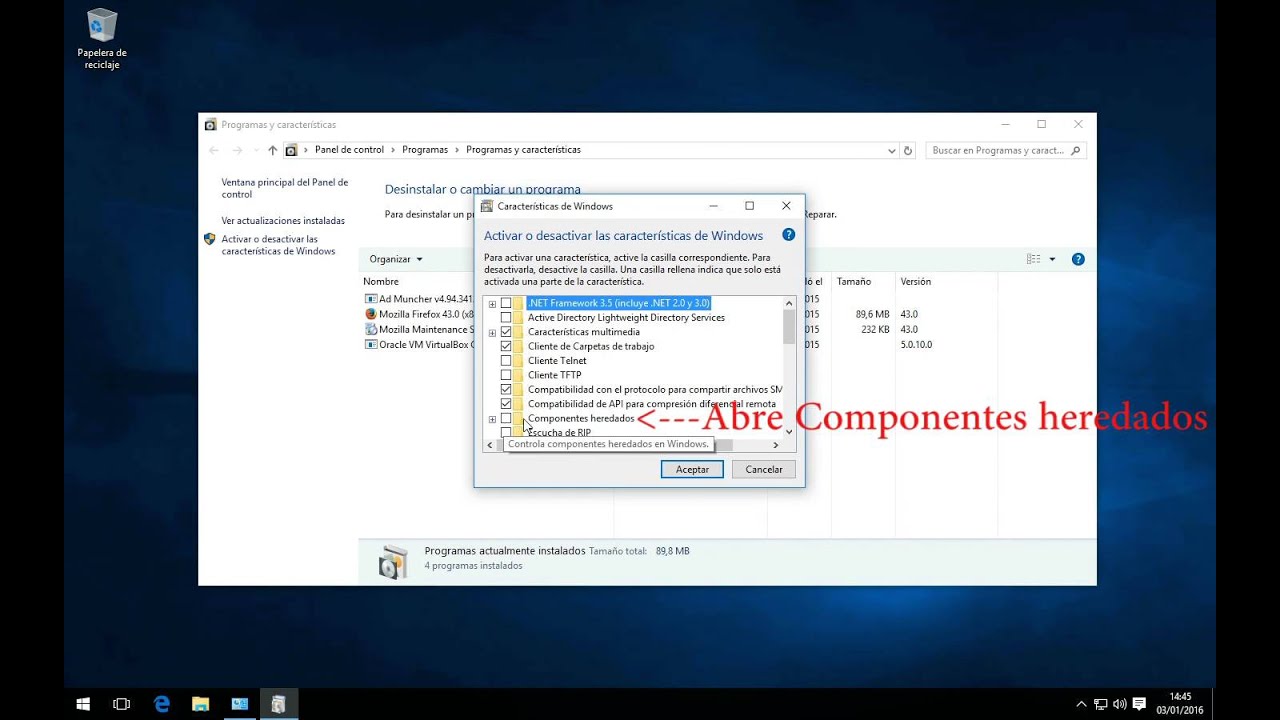
Task: Sort by the Nombre column header
Action: (x=381, y=282)
